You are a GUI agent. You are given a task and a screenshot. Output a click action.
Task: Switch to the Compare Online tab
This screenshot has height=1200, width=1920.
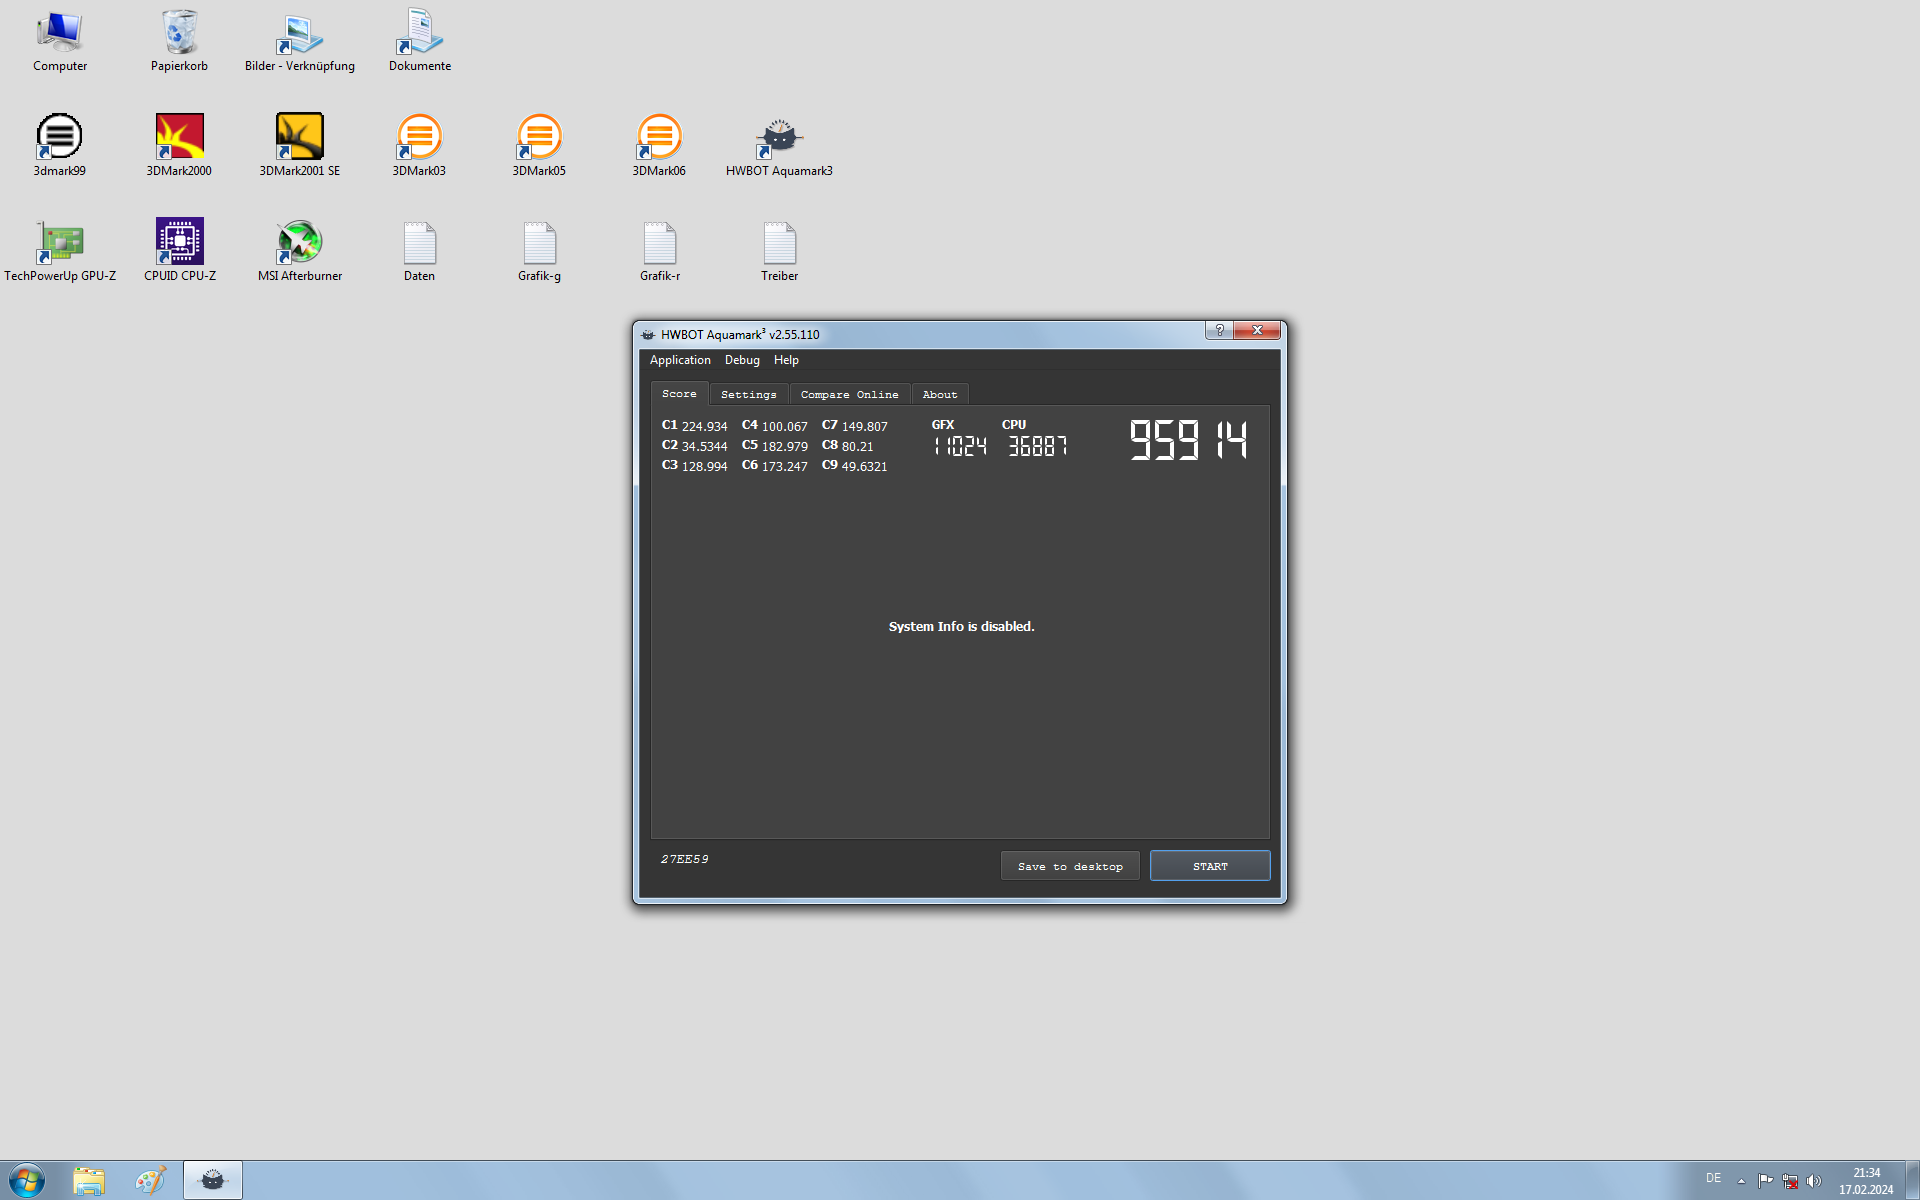[850, 395]
